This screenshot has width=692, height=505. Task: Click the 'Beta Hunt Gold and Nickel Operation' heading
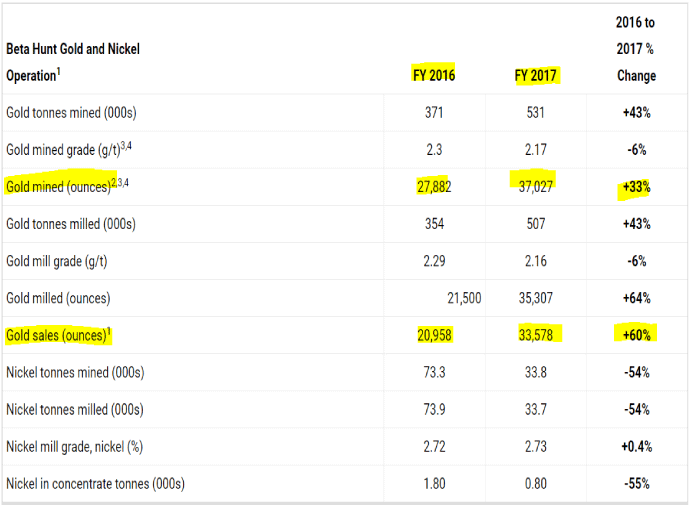(74, 62)
